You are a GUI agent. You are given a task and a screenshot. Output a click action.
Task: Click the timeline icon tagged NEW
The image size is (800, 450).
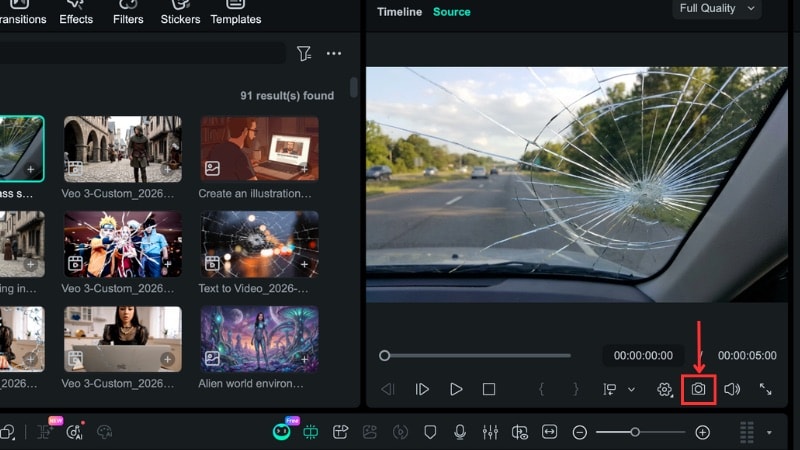coord(46,432)
